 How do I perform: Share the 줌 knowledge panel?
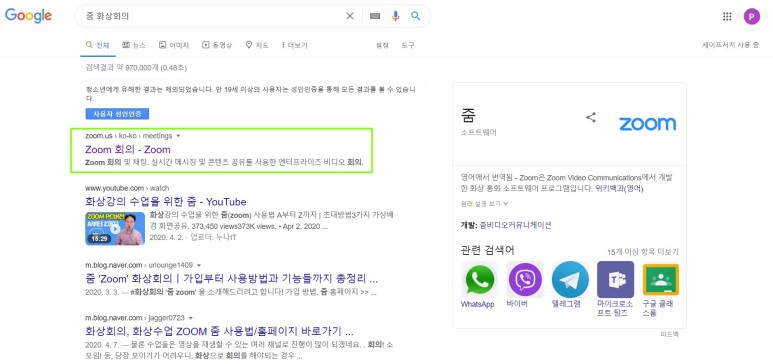(x=591, y=117)
